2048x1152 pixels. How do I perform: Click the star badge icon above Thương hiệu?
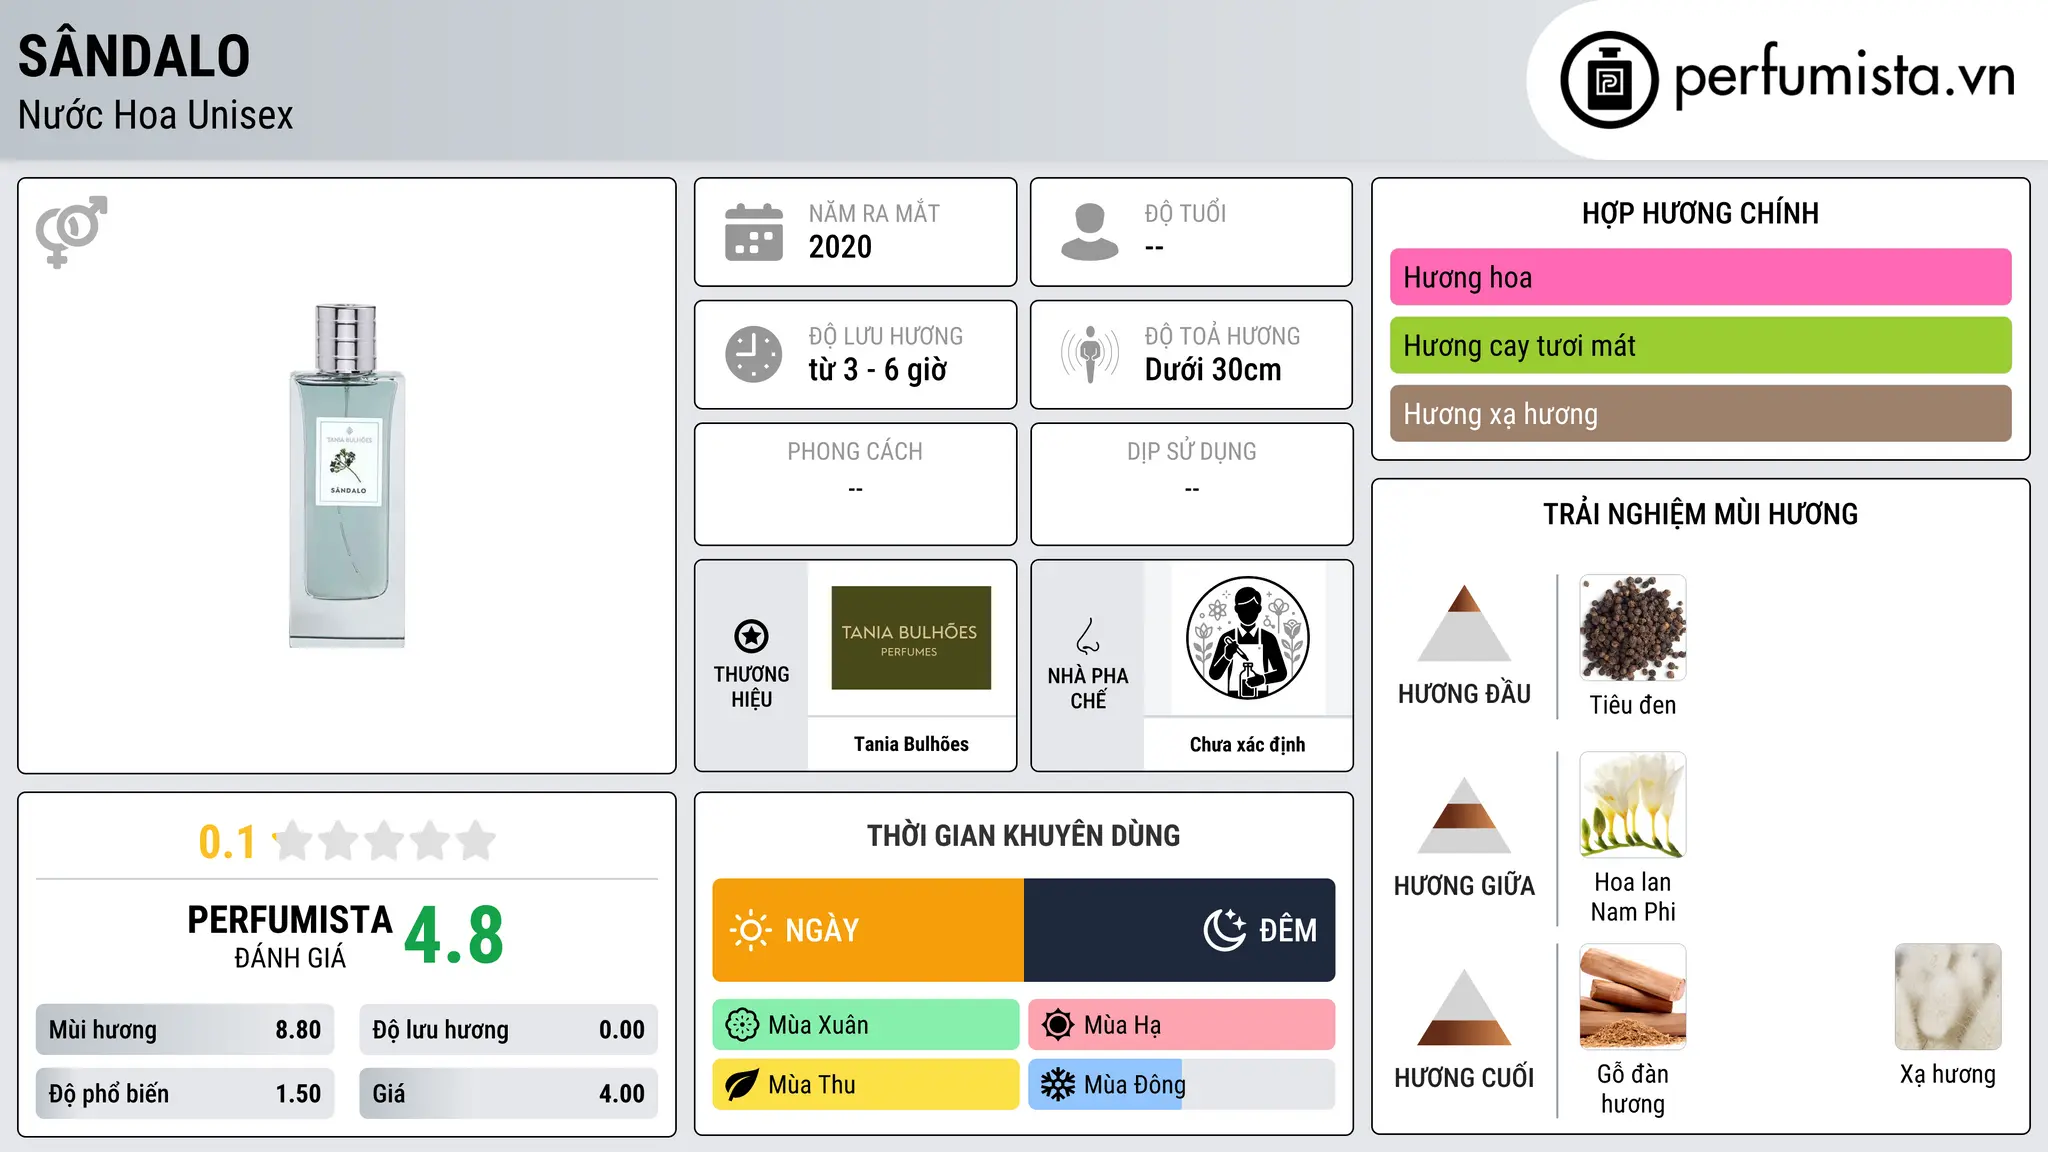tap(751, 636)
